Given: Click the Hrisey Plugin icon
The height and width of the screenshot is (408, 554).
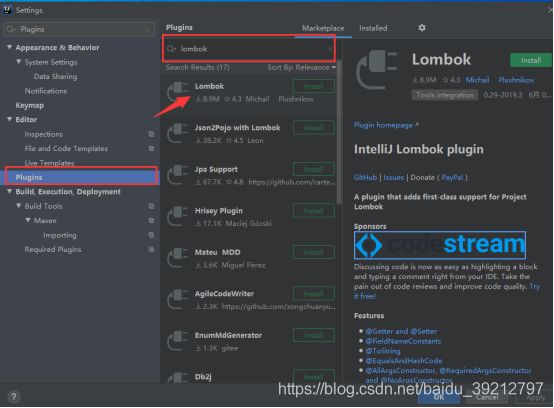Looking at the screenshot, I should point(178,216).
